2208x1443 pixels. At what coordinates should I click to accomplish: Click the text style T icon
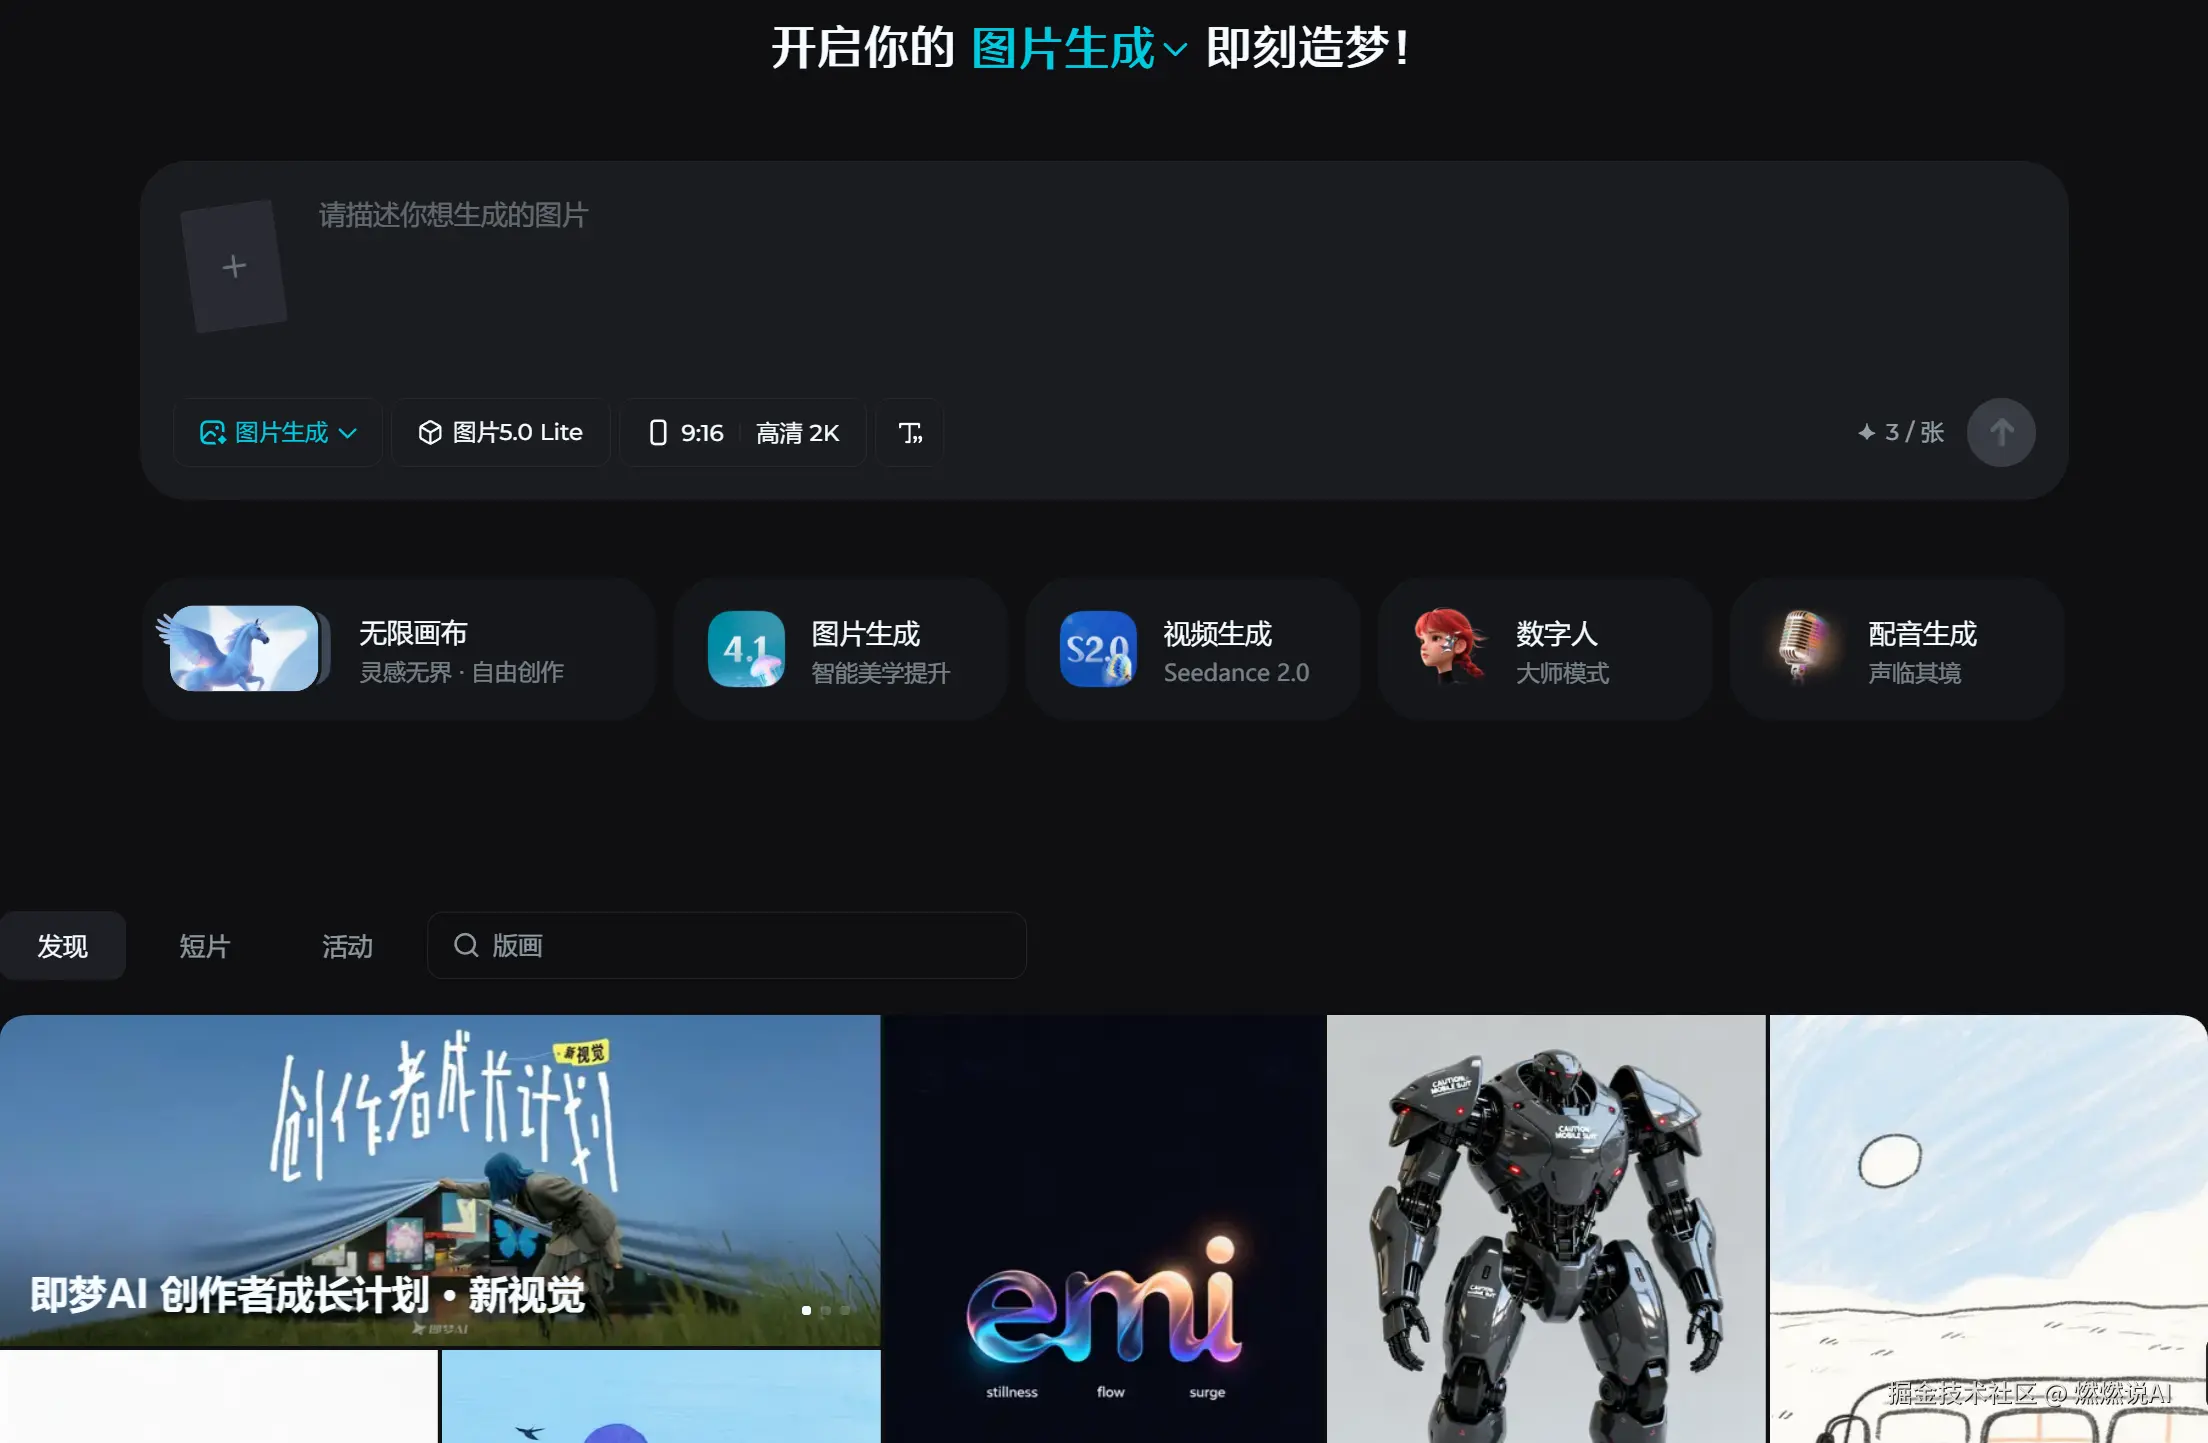click(x=909, y=433)
